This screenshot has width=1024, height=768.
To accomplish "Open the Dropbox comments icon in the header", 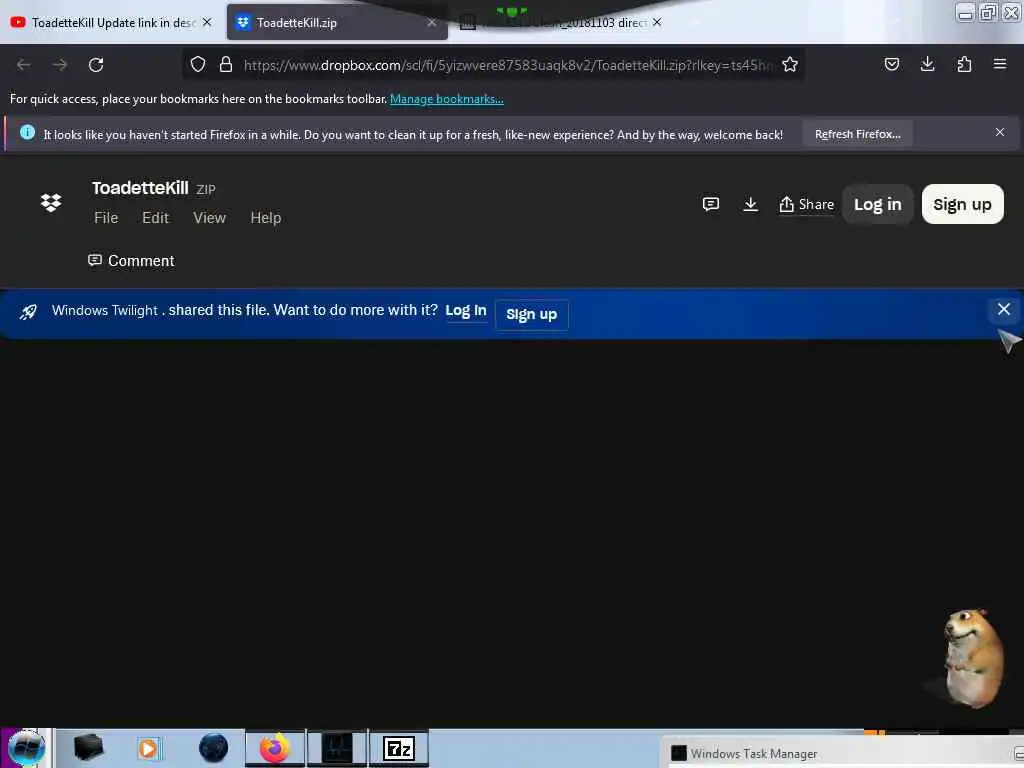I will [711, 204].
